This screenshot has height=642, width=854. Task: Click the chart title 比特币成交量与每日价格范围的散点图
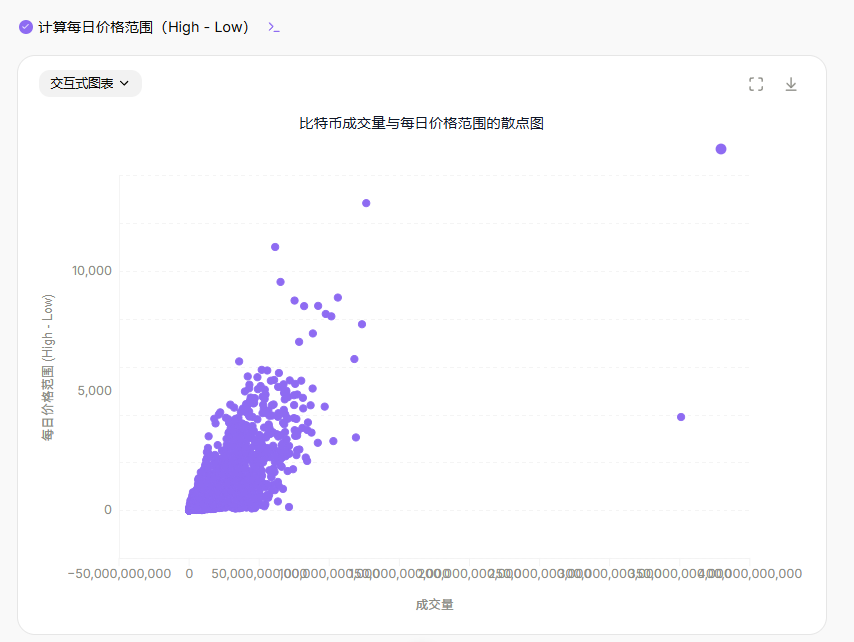click(x=422, y=123)
